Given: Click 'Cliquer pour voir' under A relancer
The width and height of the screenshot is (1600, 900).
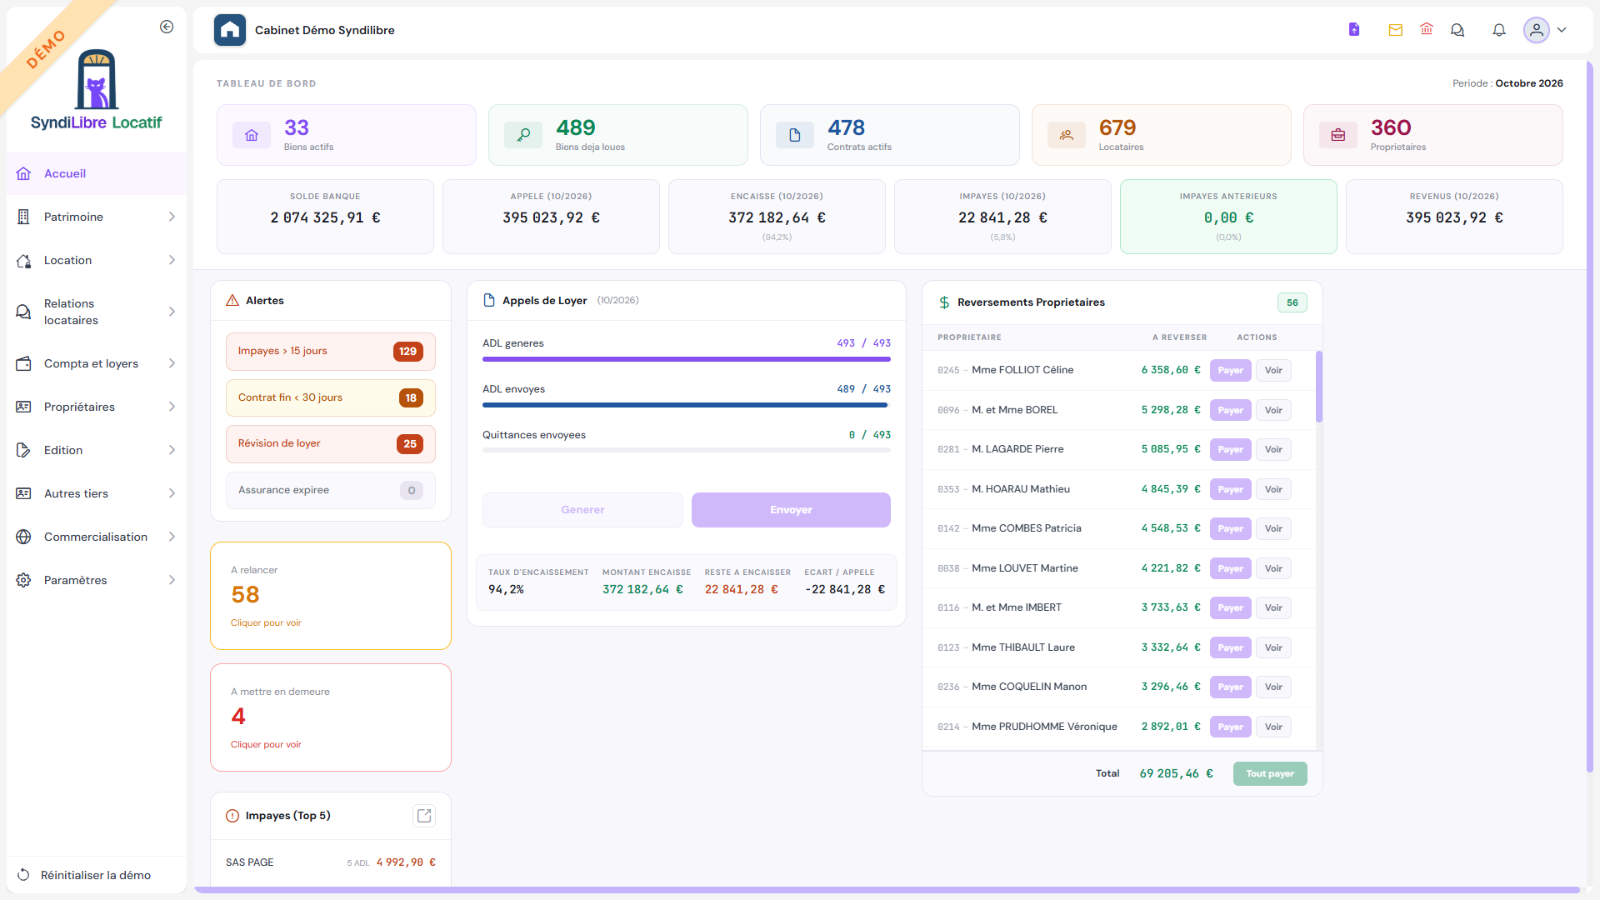Looking at the screenshot, I should (266, 623).
